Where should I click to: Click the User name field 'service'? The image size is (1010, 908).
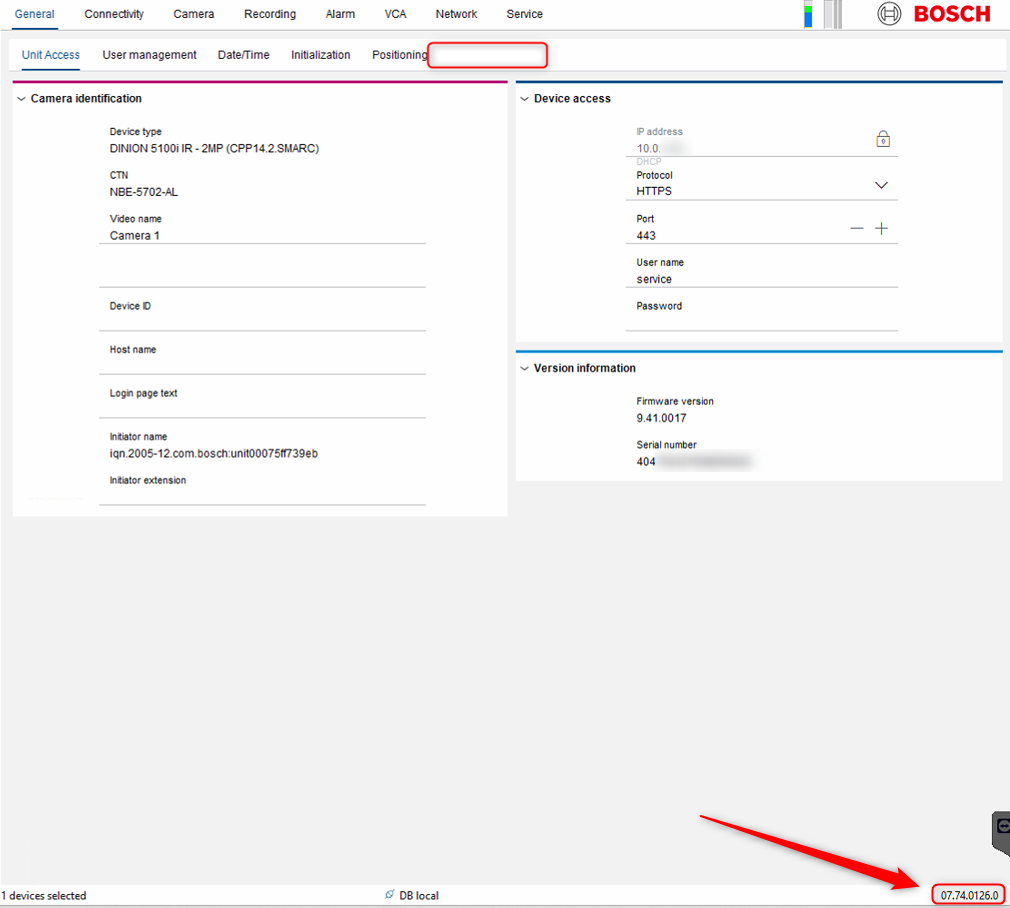click(761, 279)
